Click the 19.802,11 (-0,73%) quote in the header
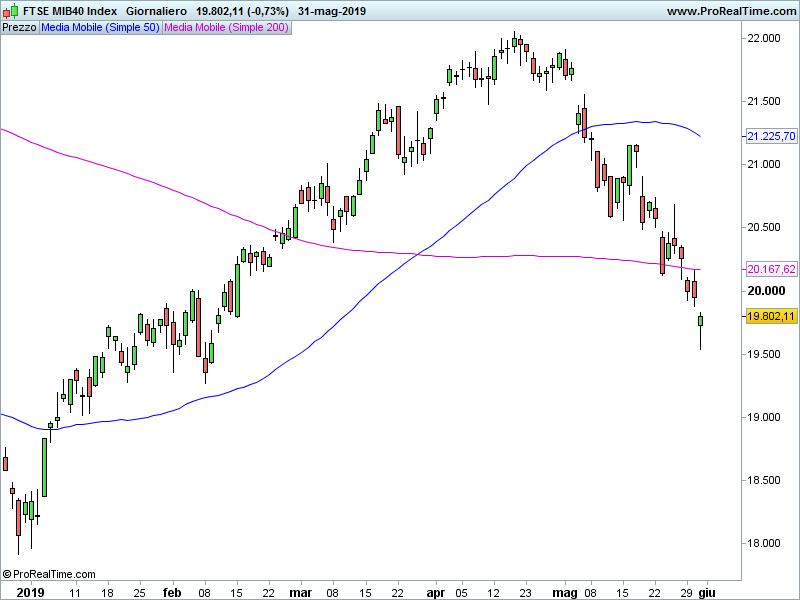800x600 pixels. pyautogui.click(x=242, y=11)
